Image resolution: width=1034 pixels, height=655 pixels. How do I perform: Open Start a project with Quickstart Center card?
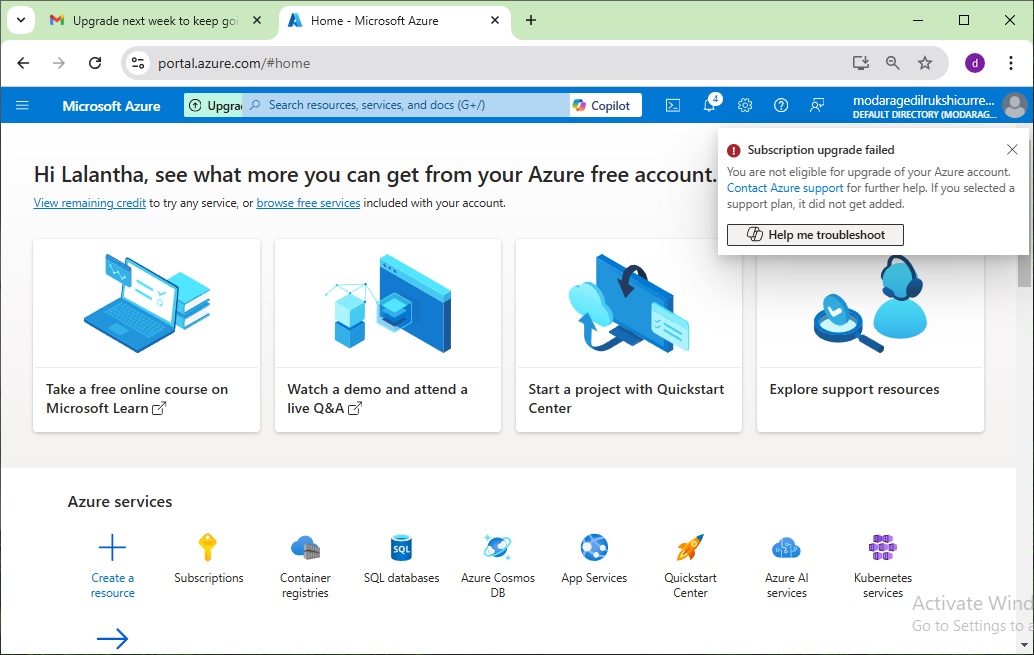[x=628, y=336]
